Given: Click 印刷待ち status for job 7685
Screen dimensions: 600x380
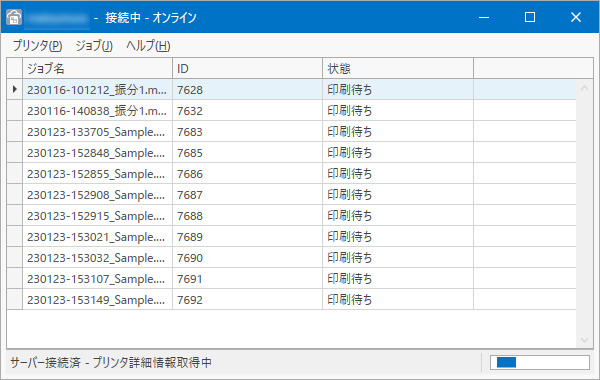Looking at the screenshot, I should 398,153.
